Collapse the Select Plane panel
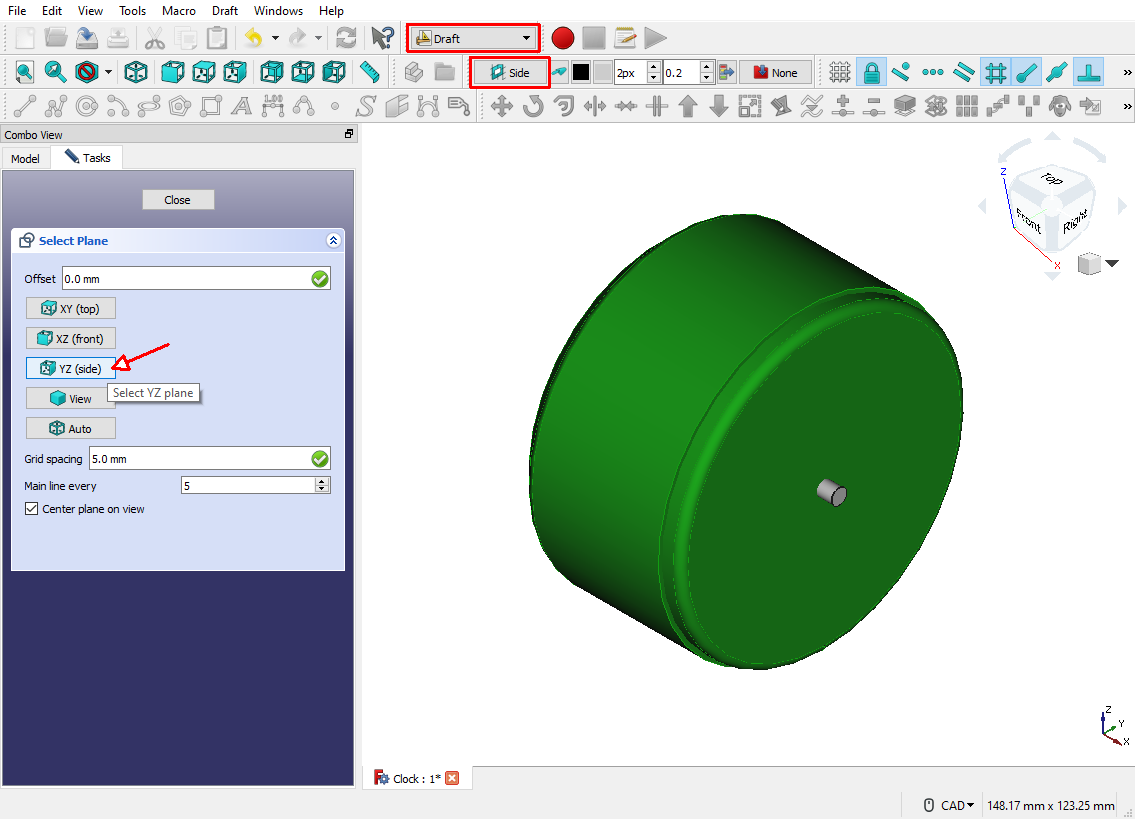The height and width of the screenshot is (819, 1135). point(333,240)
